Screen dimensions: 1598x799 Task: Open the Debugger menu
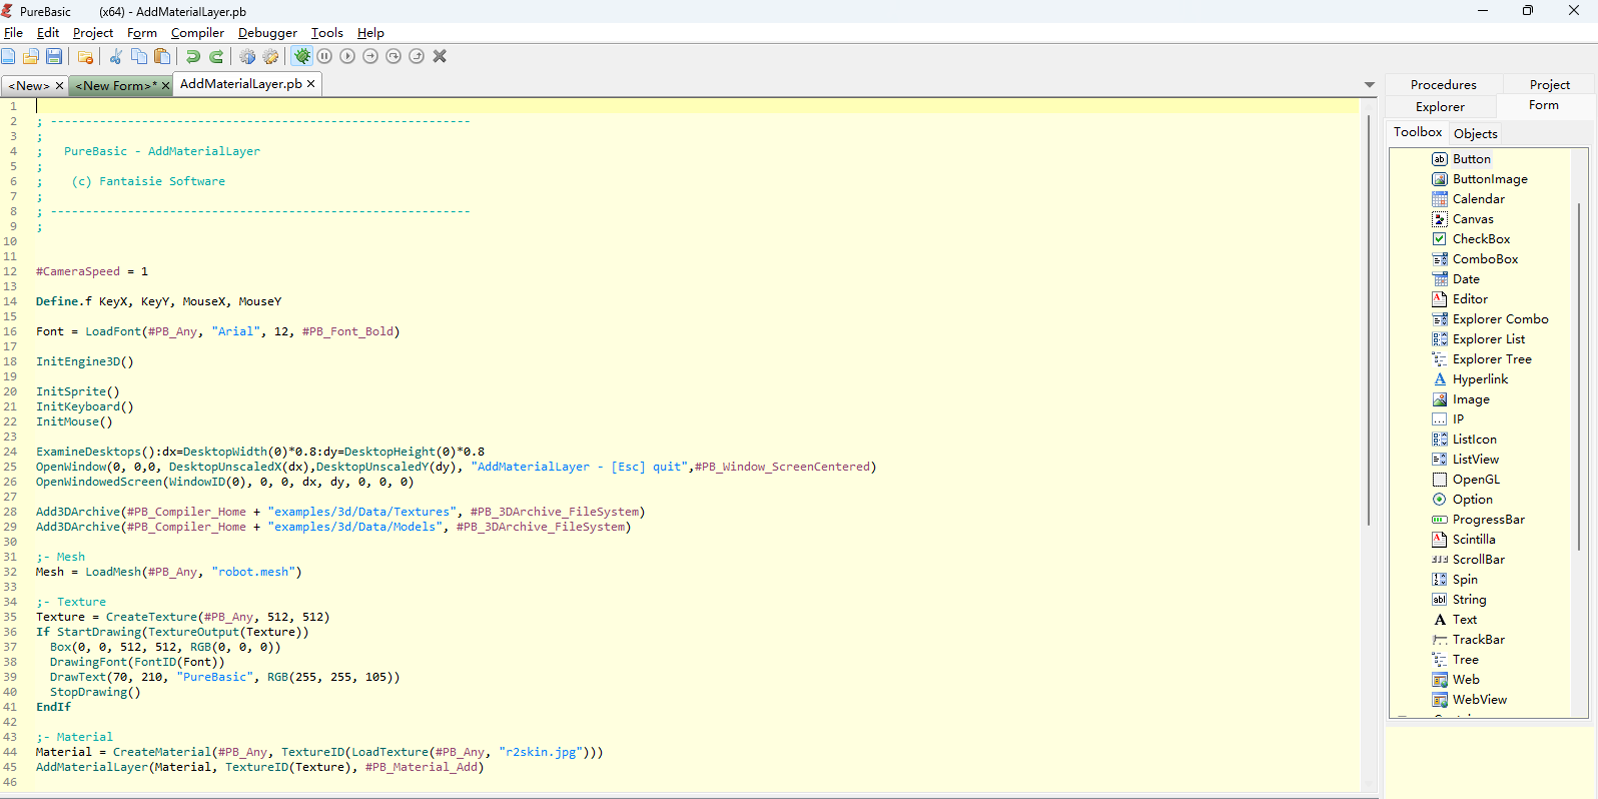point(267,33)
